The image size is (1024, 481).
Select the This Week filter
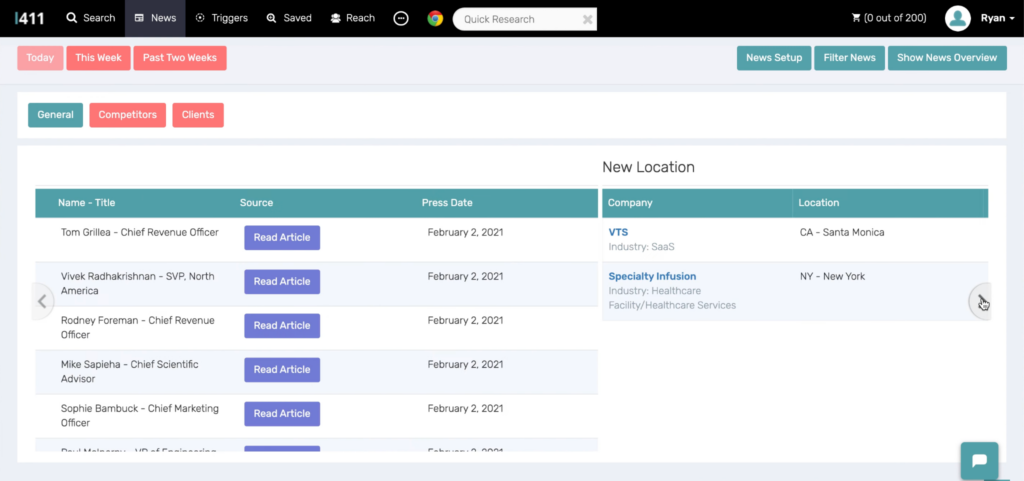coord(99,58)
